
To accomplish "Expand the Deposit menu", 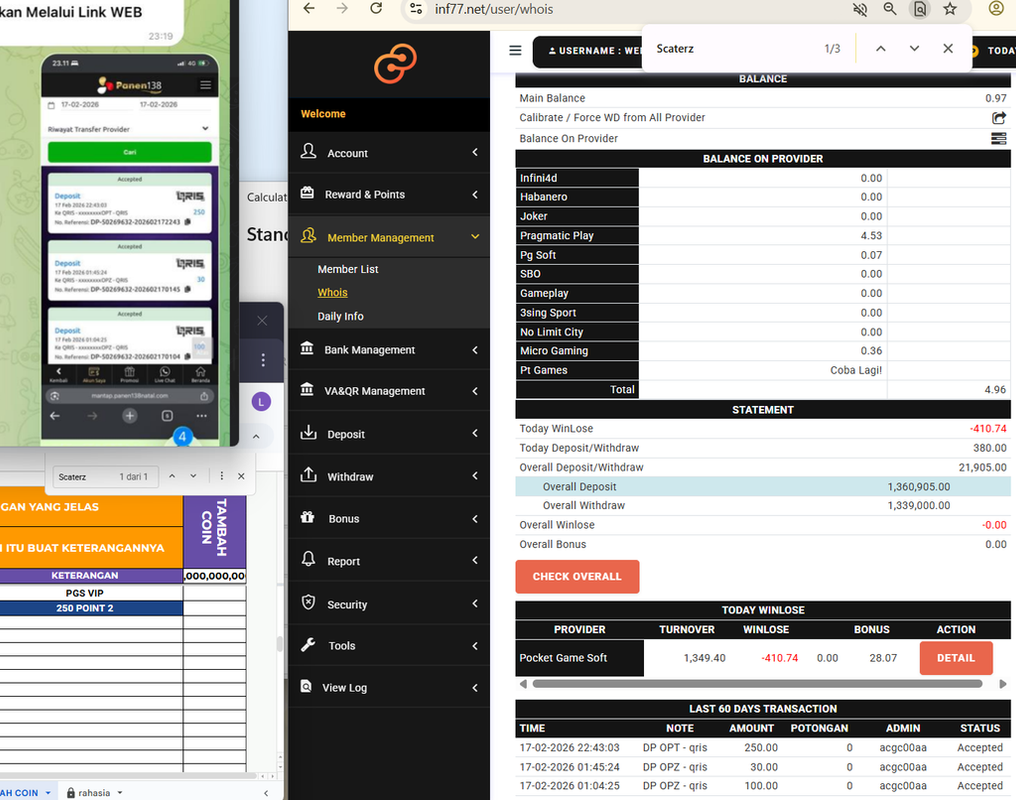I will (389, 434).
